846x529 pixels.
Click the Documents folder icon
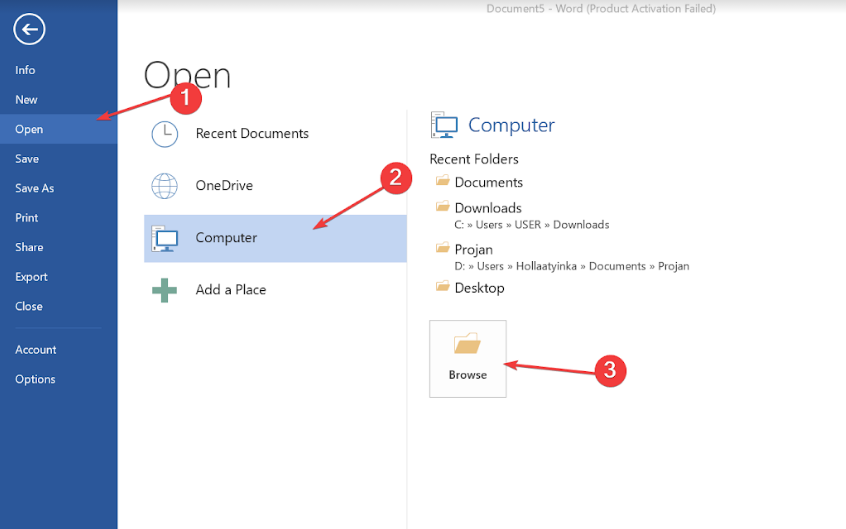pyautogui.click(x=442, y=180)
